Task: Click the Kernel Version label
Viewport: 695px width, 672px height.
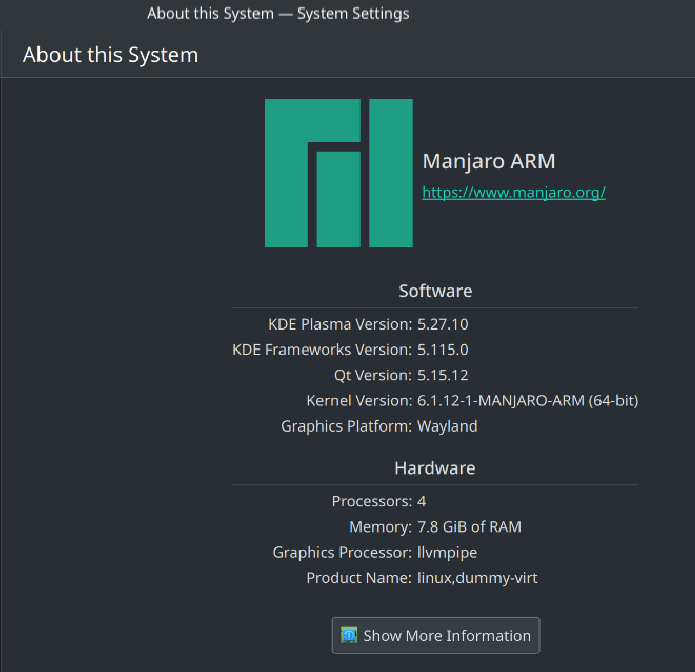Action: click(x=359, y=401)
